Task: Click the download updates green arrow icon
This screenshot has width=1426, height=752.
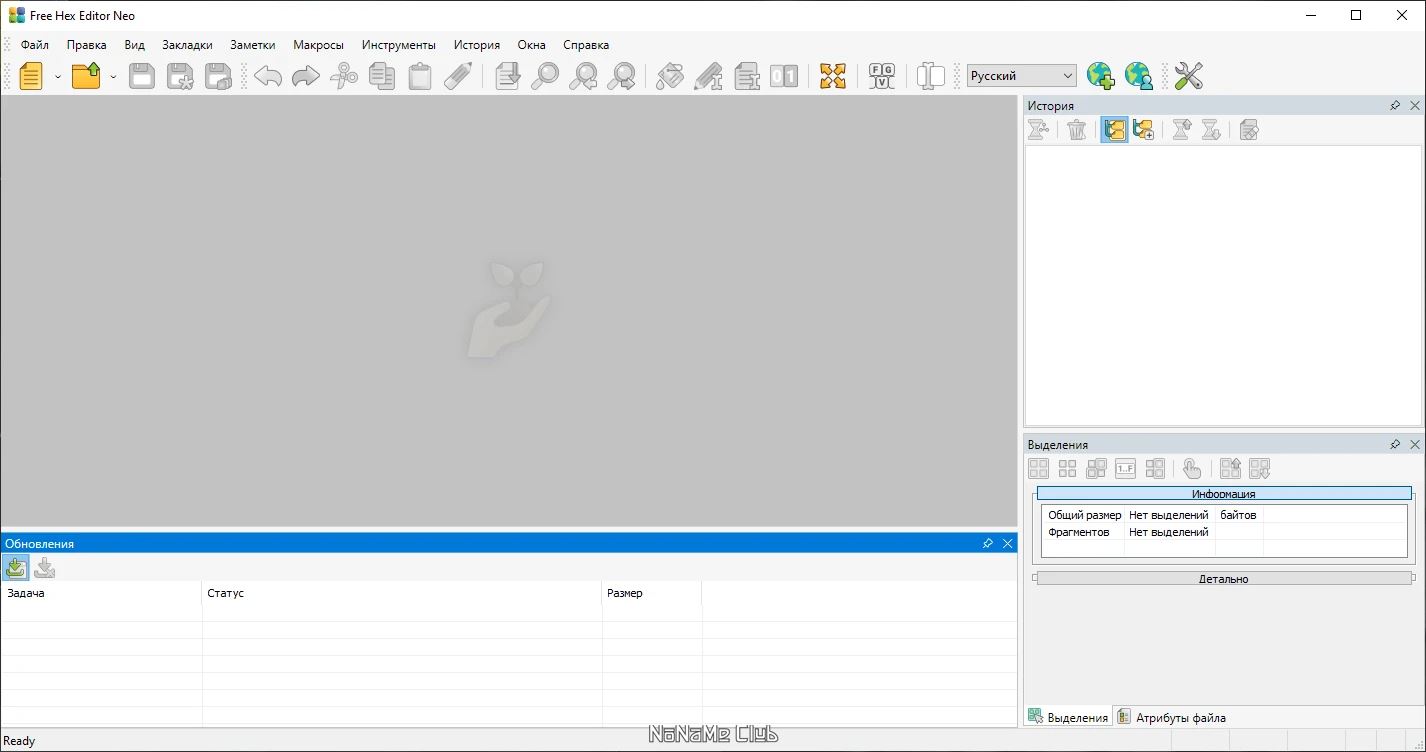Action: [x=16, y=568]
